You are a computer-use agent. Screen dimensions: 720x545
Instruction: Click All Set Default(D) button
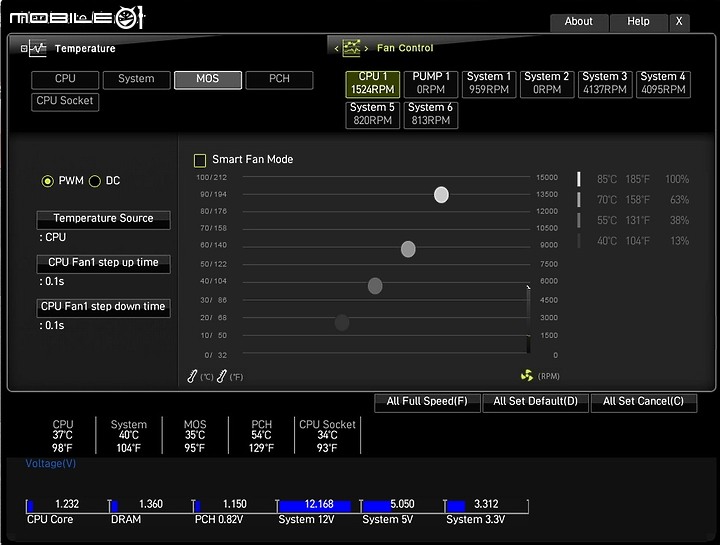[x=535, y=402]
